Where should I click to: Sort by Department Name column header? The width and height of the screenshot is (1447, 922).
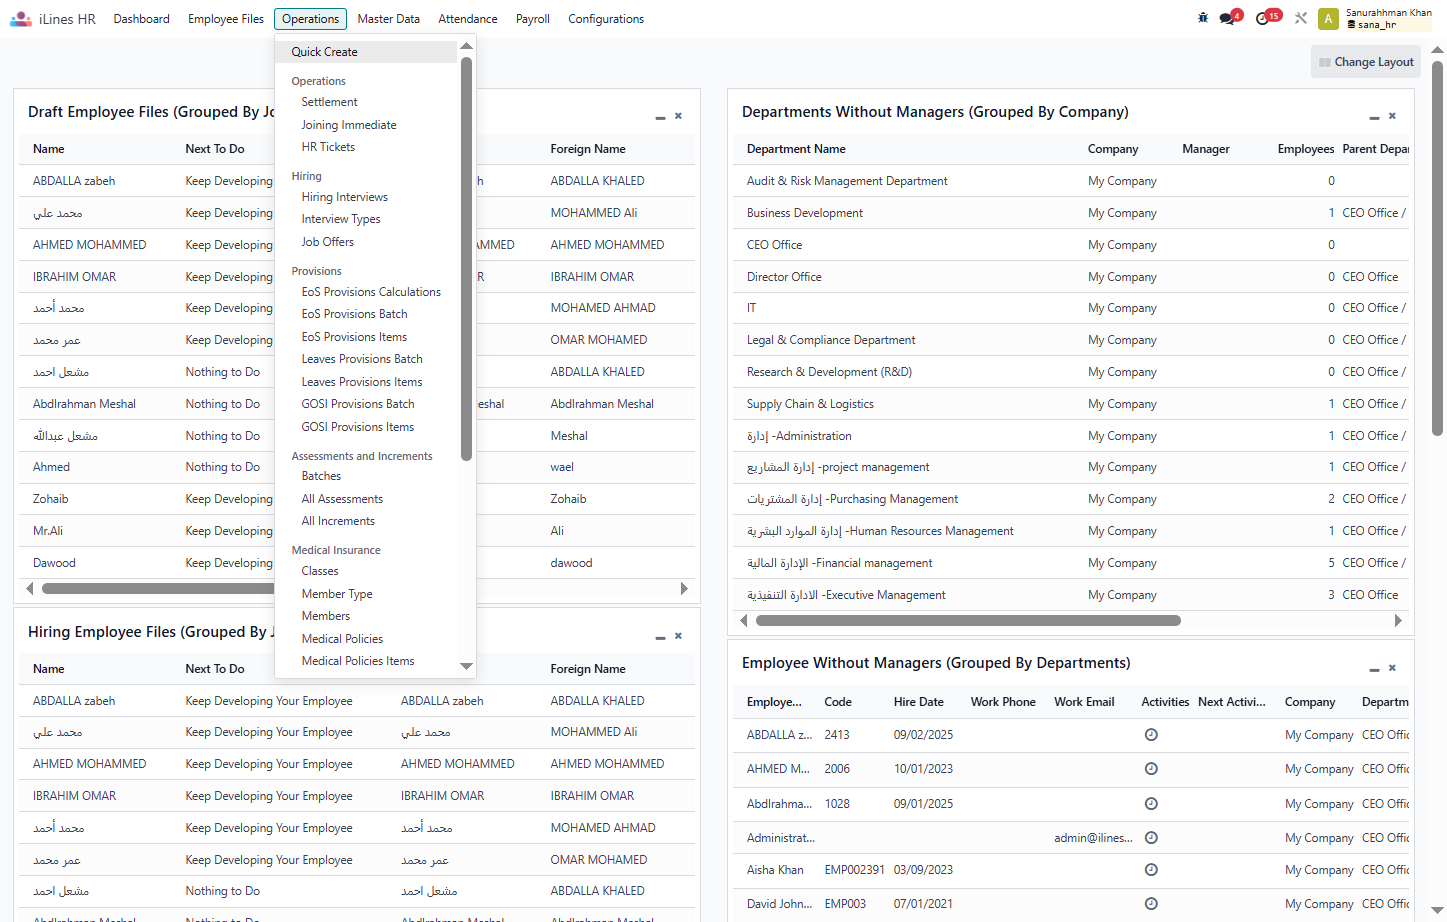(x=796, y=149)
